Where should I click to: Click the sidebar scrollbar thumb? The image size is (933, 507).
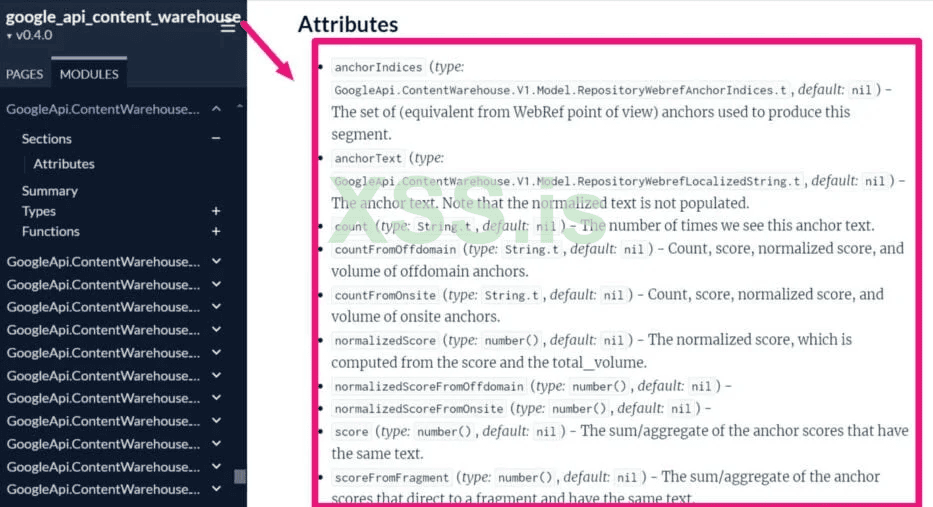click(240, 477)
